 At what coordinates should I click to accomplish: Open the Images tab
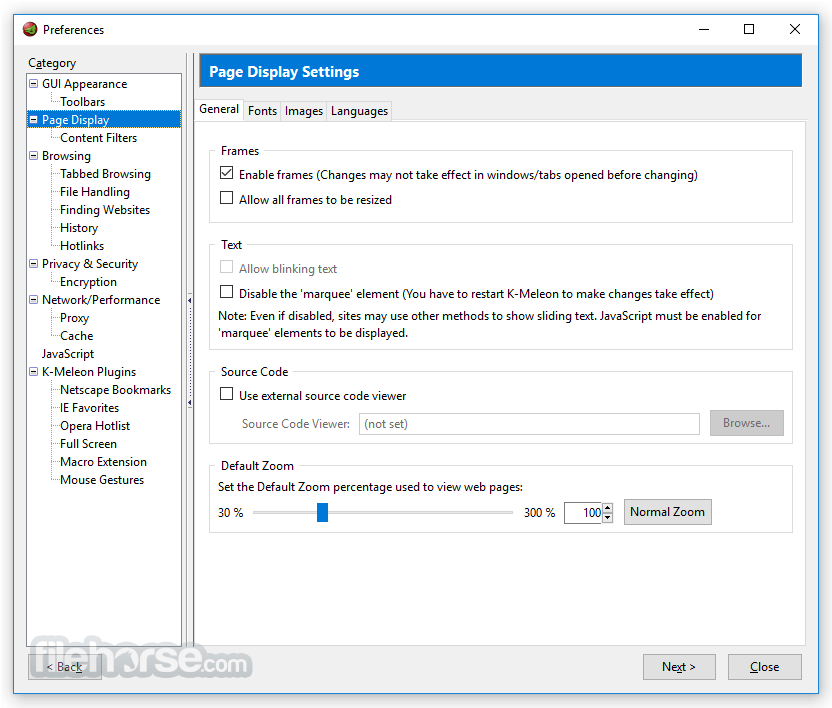pos(304,111)
